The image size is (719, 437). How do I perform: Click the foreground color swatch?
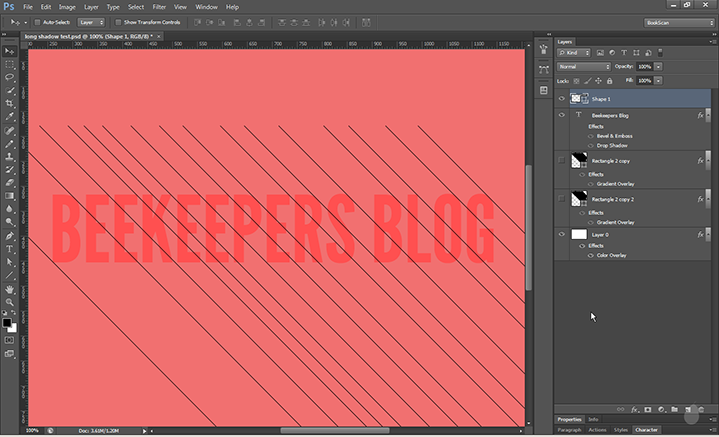[8, 323]
